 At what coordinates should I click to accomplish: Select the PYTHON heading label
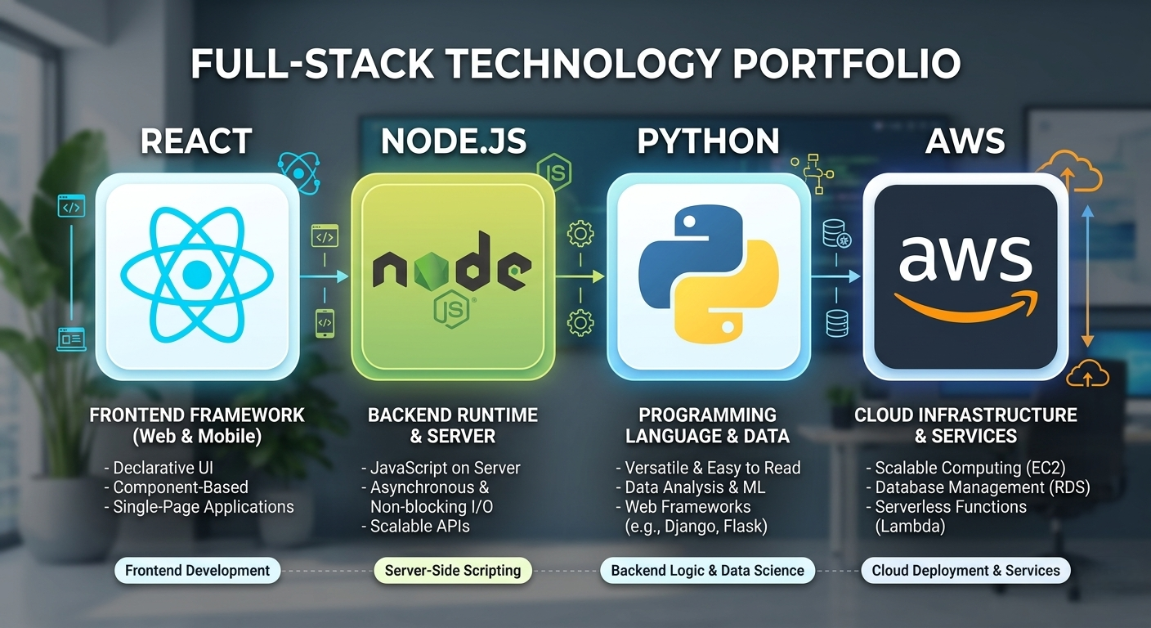(x=708, y=142)
